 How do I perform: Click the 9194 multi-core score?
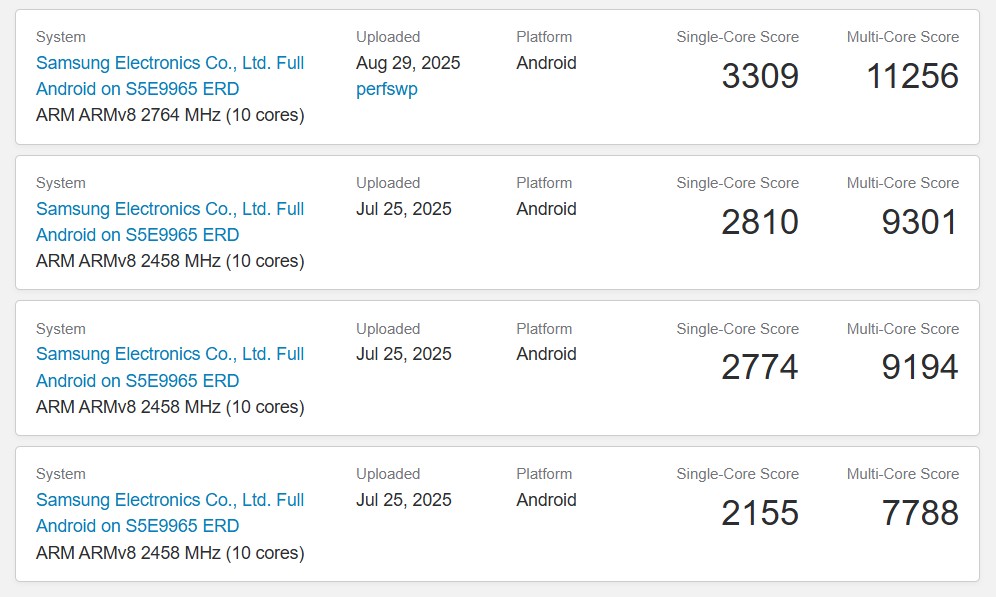(920, 368)
